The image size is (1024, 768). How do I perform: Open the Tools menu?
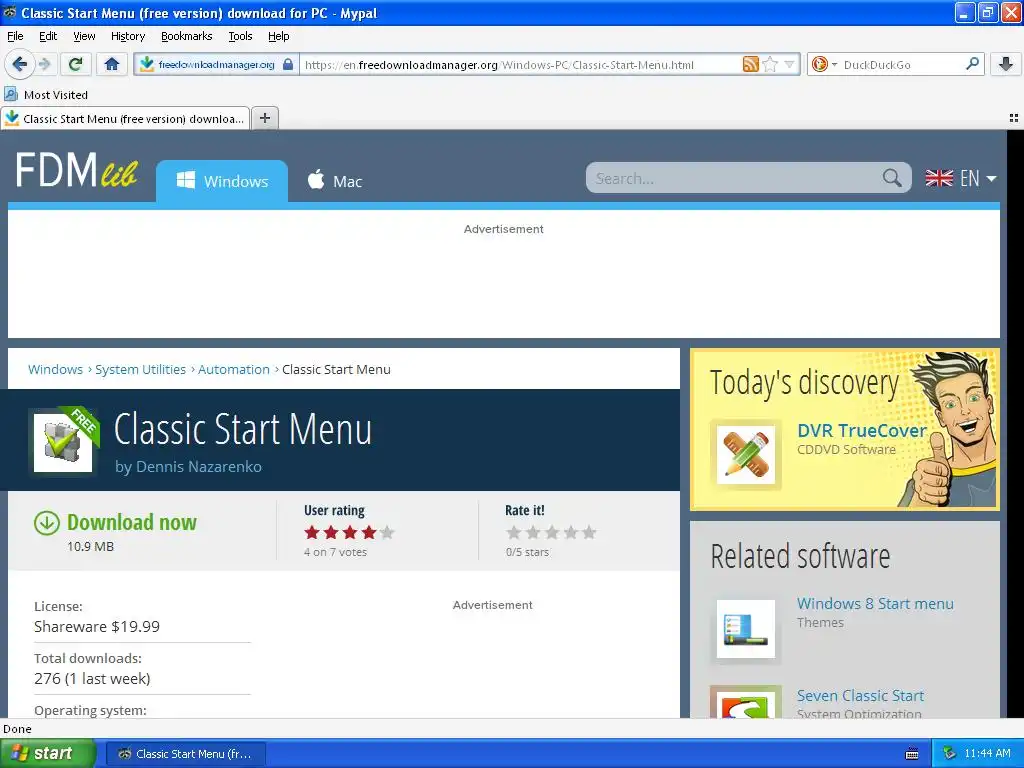tap(240, 36)
